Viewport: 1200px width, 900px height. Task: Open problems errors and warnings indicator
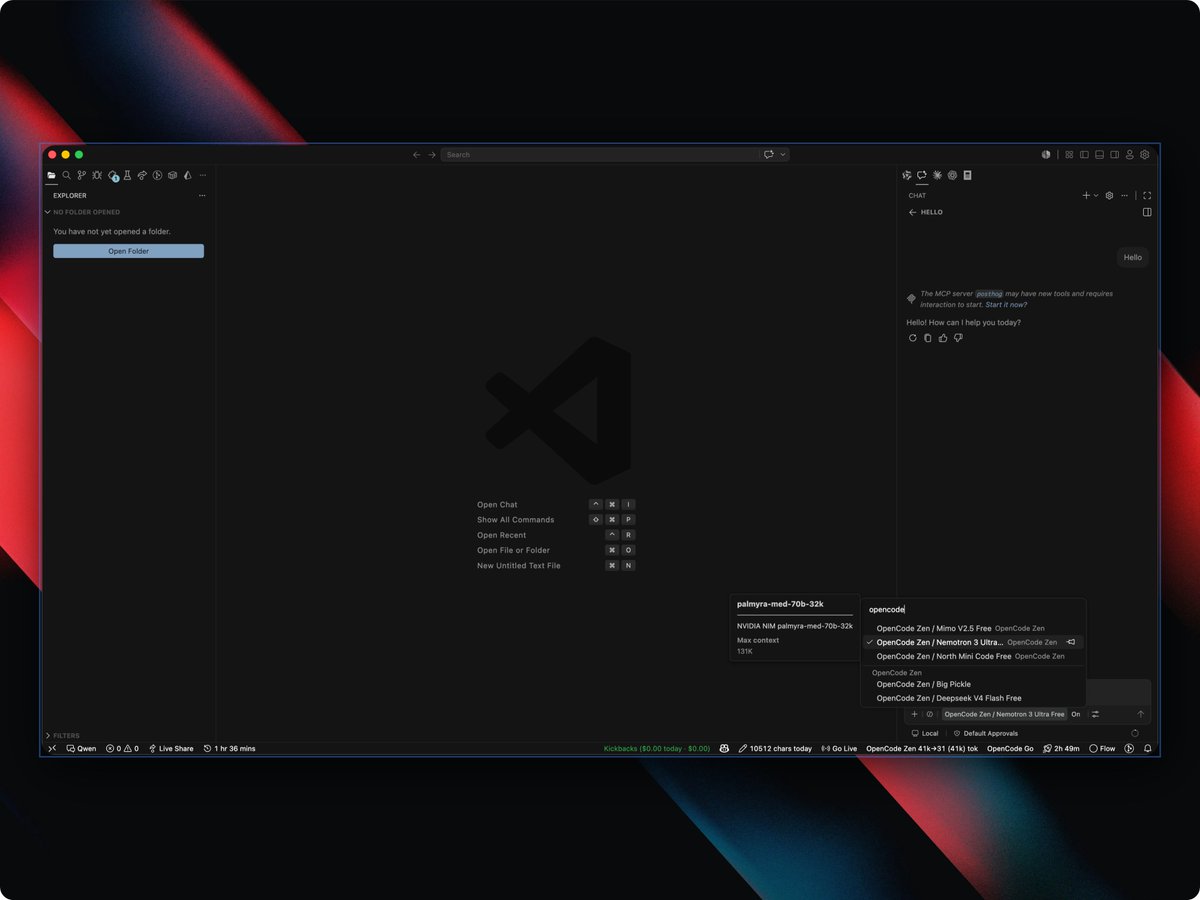122,748
